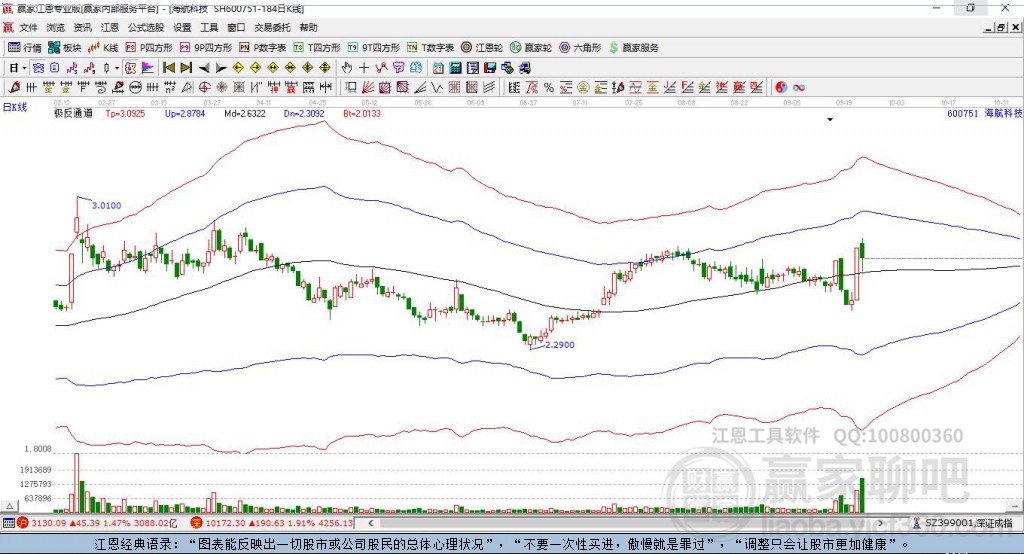Open the 资讯 menu
This screenshot has height=554, width=1024.
[82, 27]
